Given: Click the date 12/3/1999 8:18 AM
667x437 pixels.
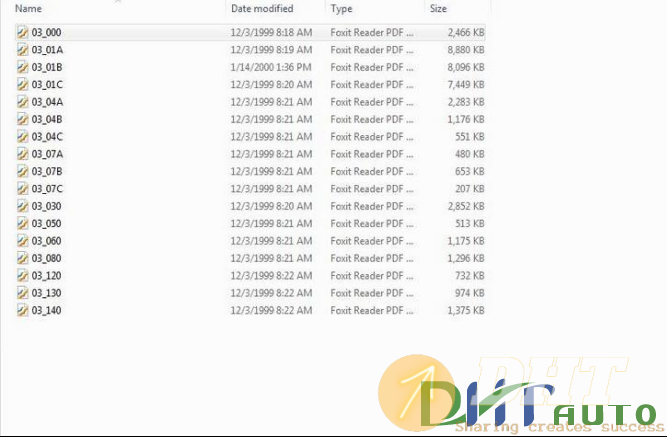Looking at the screenshot, I should pos(271,32).
